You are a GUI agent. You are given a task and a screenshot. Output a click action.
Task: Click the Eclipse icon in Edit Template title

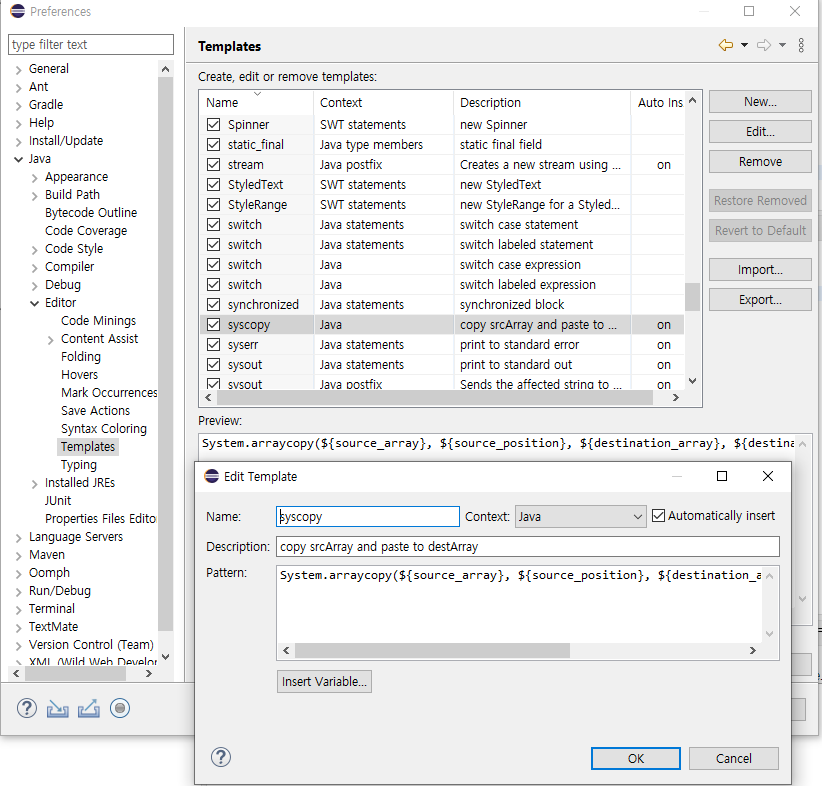click(x=212, y=476)
